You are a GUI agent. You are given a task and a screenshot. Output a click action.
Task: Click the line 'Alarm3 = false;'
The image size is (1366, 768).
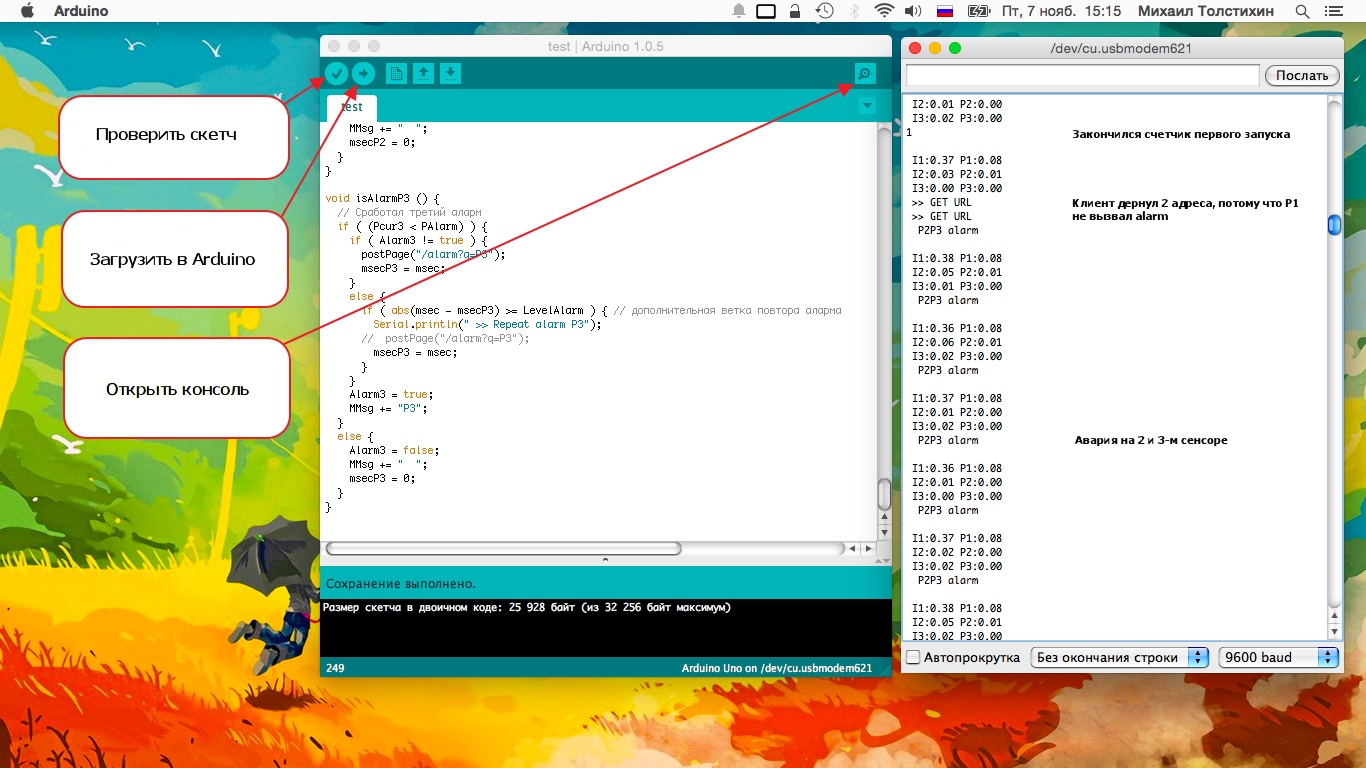pos(394,450)
